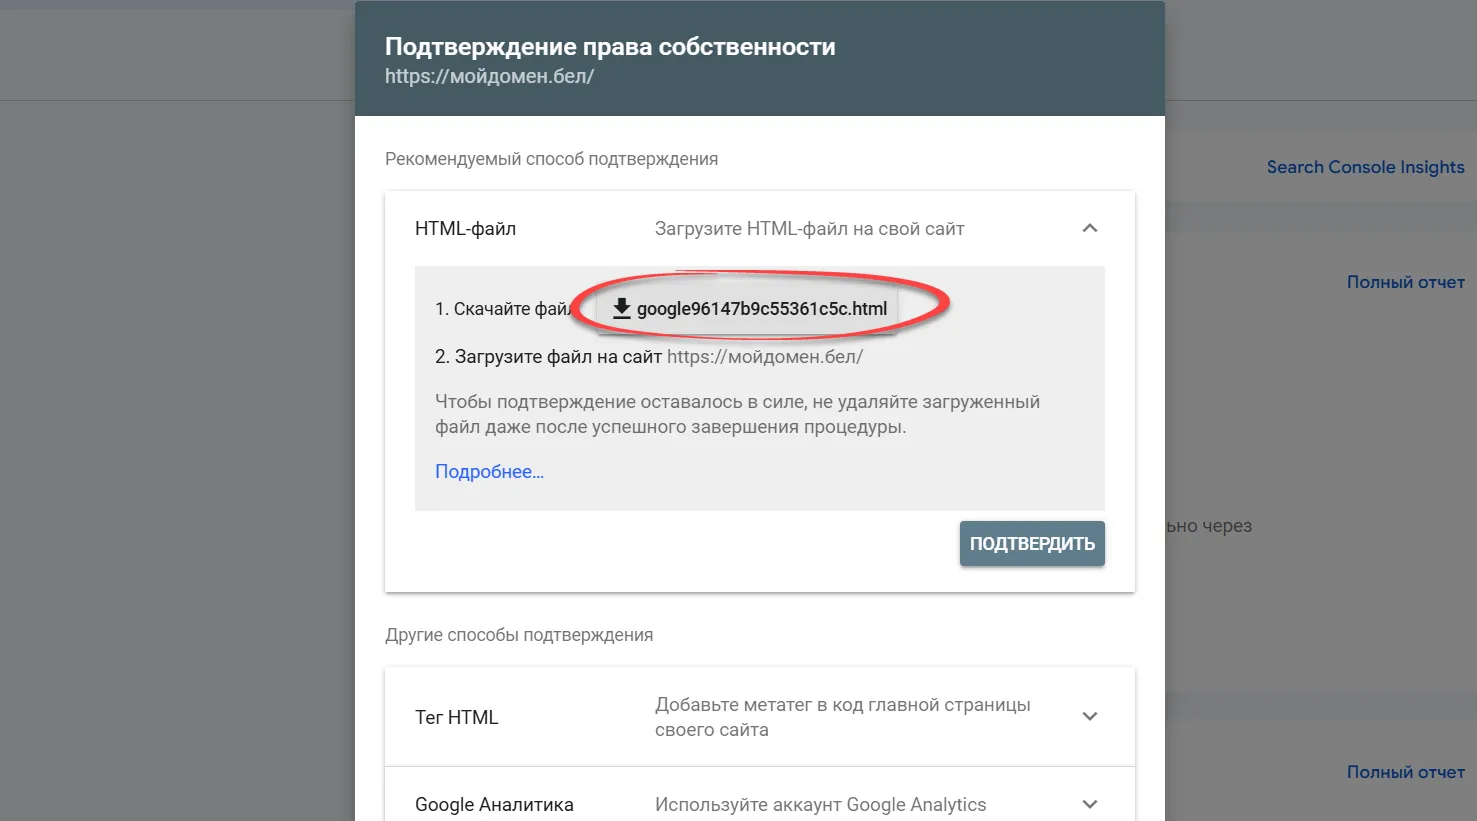The height and width of the screenshot is (821, 1477).
Task: Click the HTML-файл method title
Action: pyautogui.click(x=465, y=229)
